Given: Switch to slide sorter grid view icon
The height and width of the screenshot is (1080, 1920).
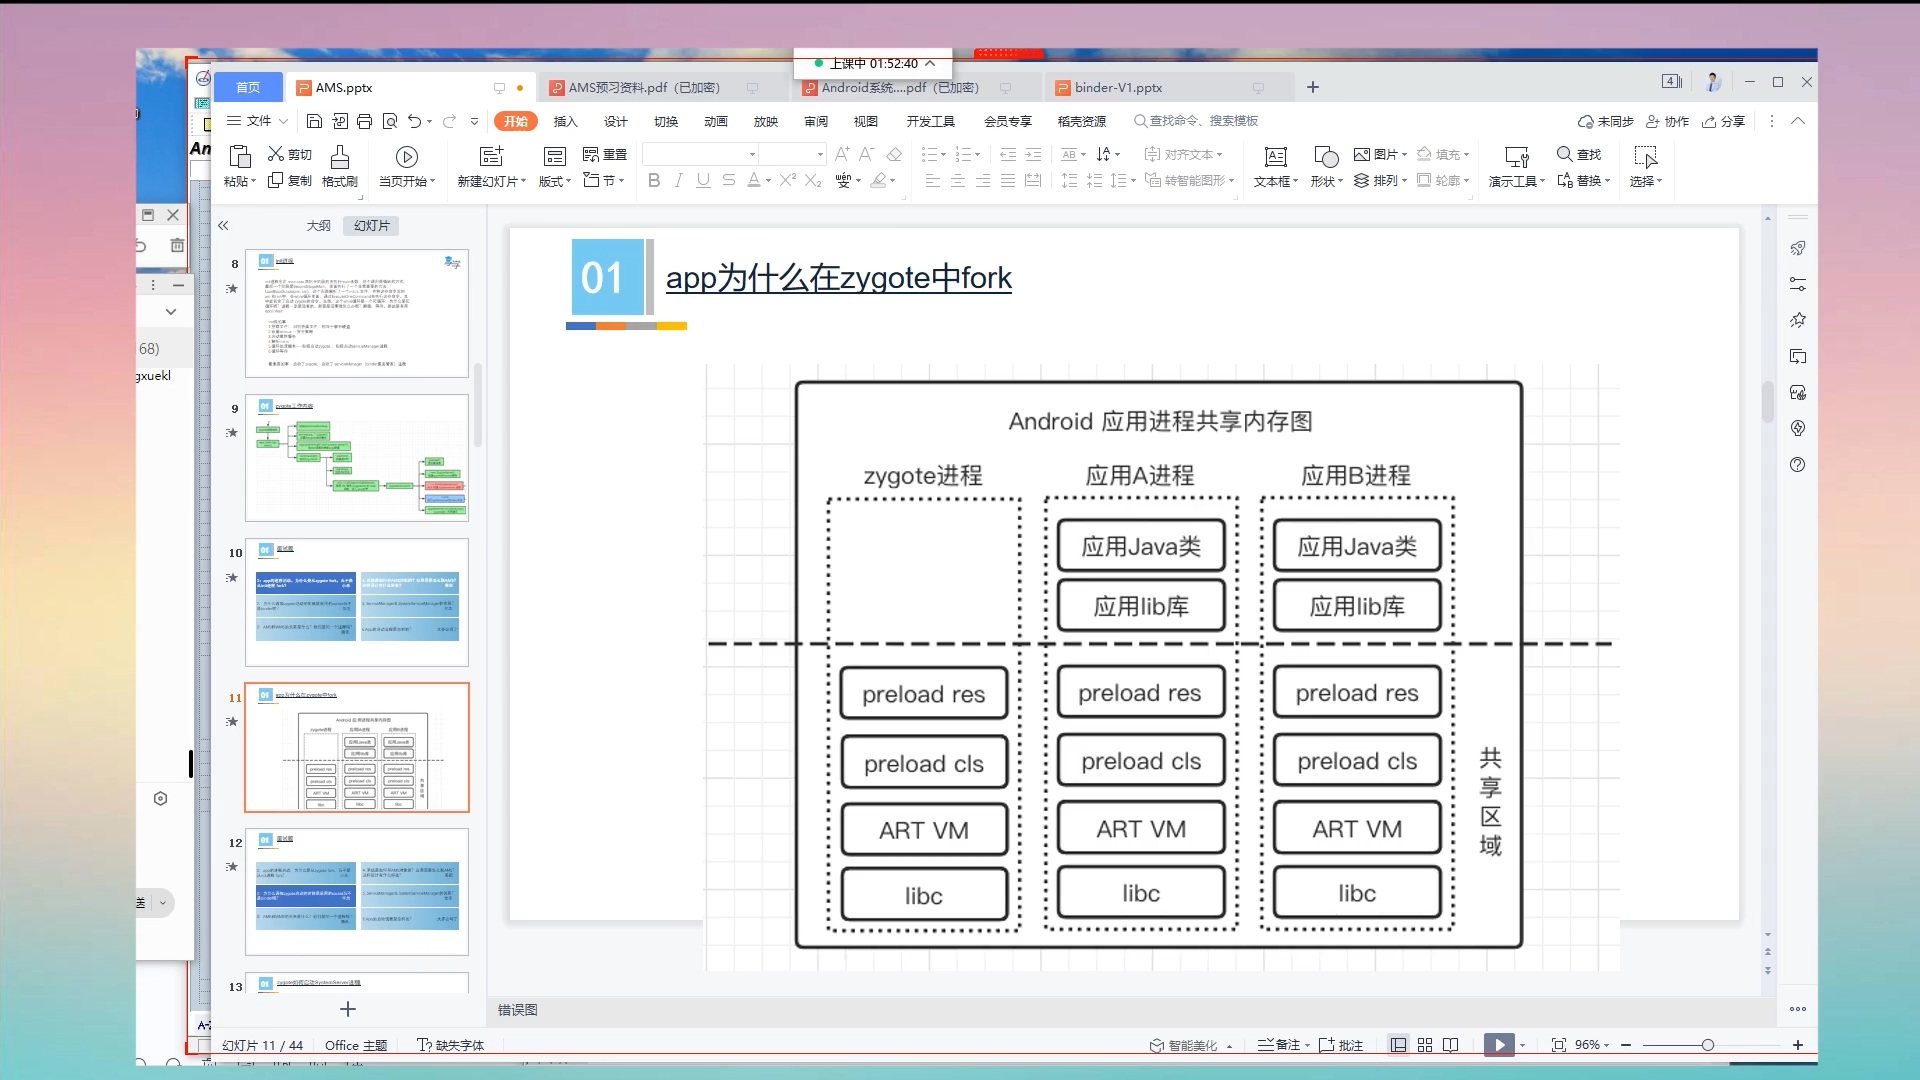Looking at the screenshot, I should click(1425, 1045).
